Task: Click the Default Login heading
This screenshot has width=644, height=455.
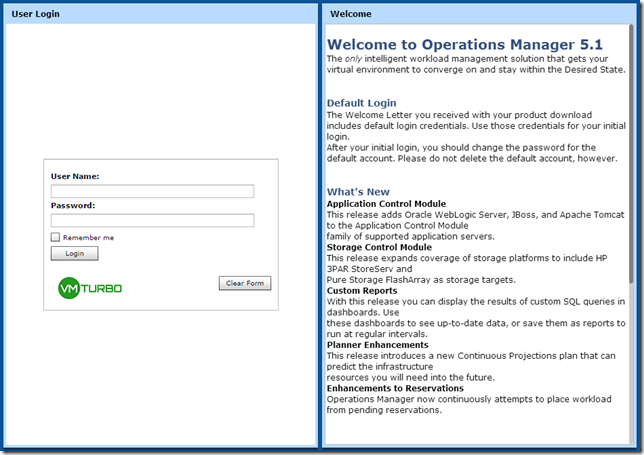Action: [x=361, y=103]
